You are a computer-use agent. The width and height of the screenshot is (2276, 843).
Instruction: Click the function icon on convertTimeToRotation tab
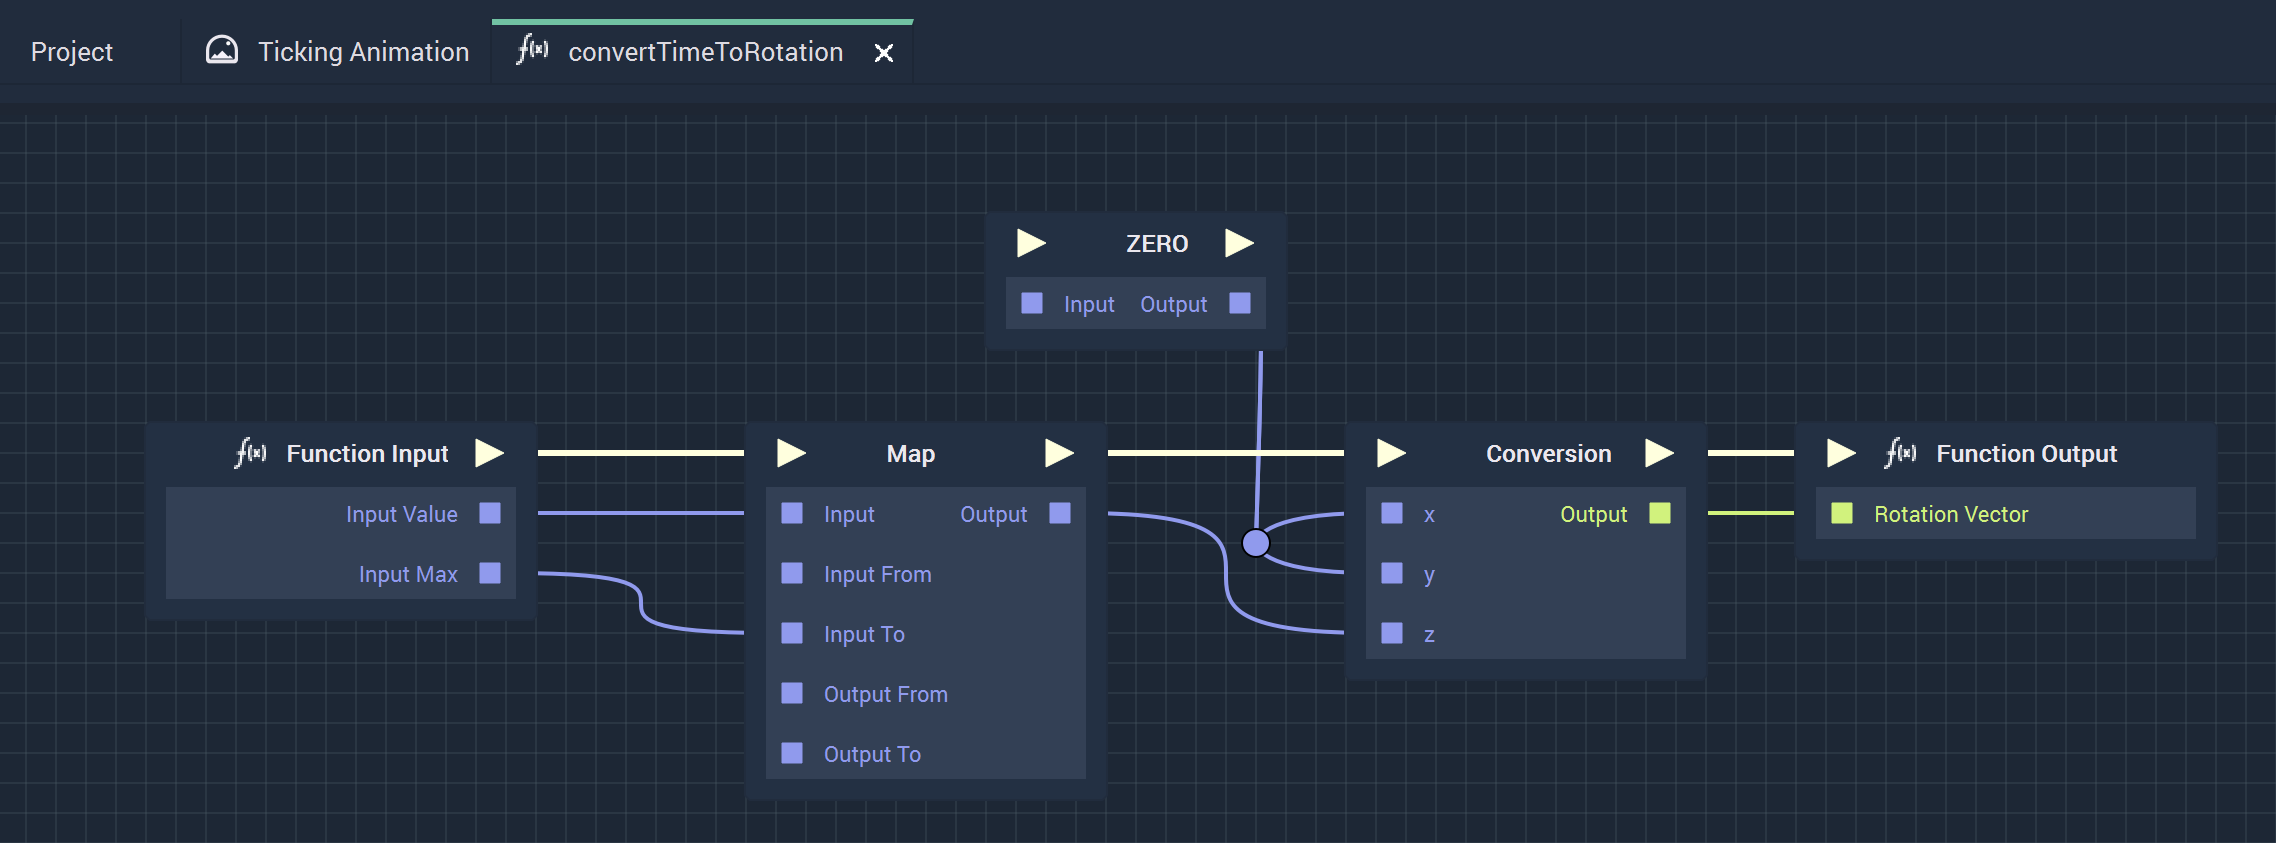coord(532,49)
